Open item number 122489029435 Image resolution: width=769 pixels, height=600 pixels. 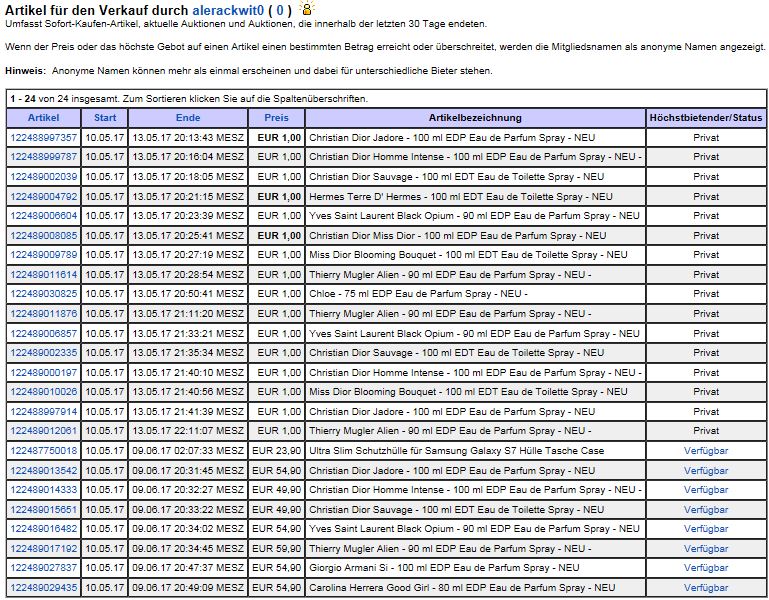(44, 588)
